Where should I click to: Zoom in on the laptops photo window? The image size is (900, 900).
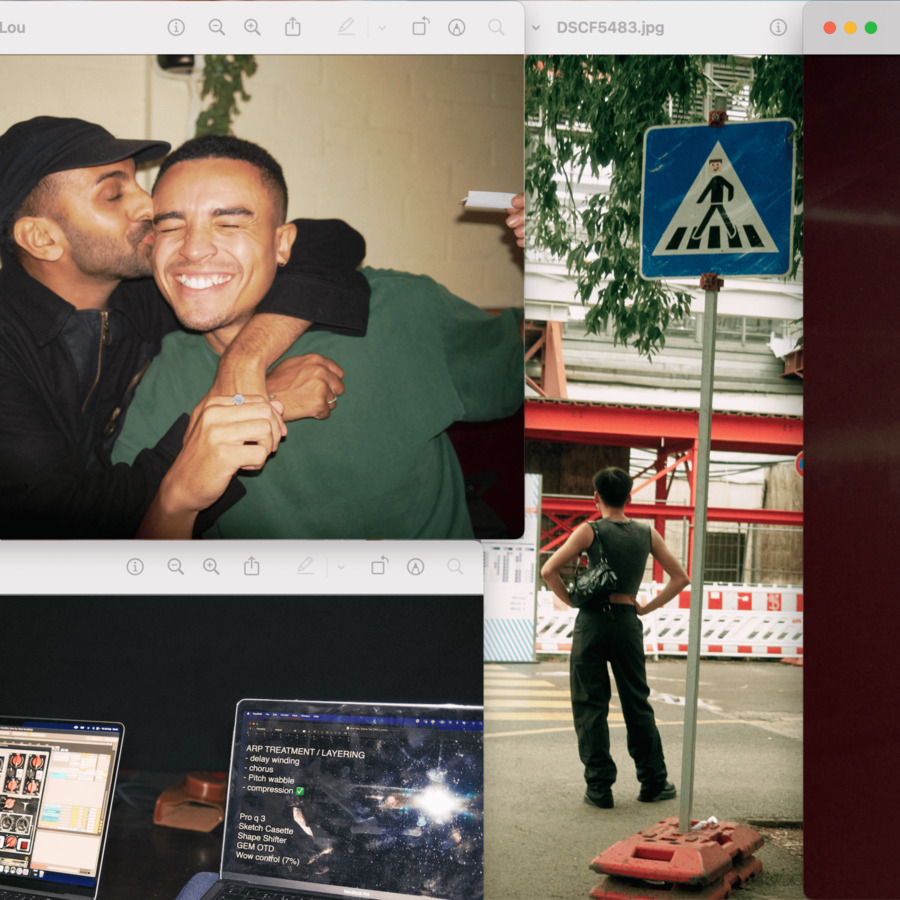tap(211, 566)
